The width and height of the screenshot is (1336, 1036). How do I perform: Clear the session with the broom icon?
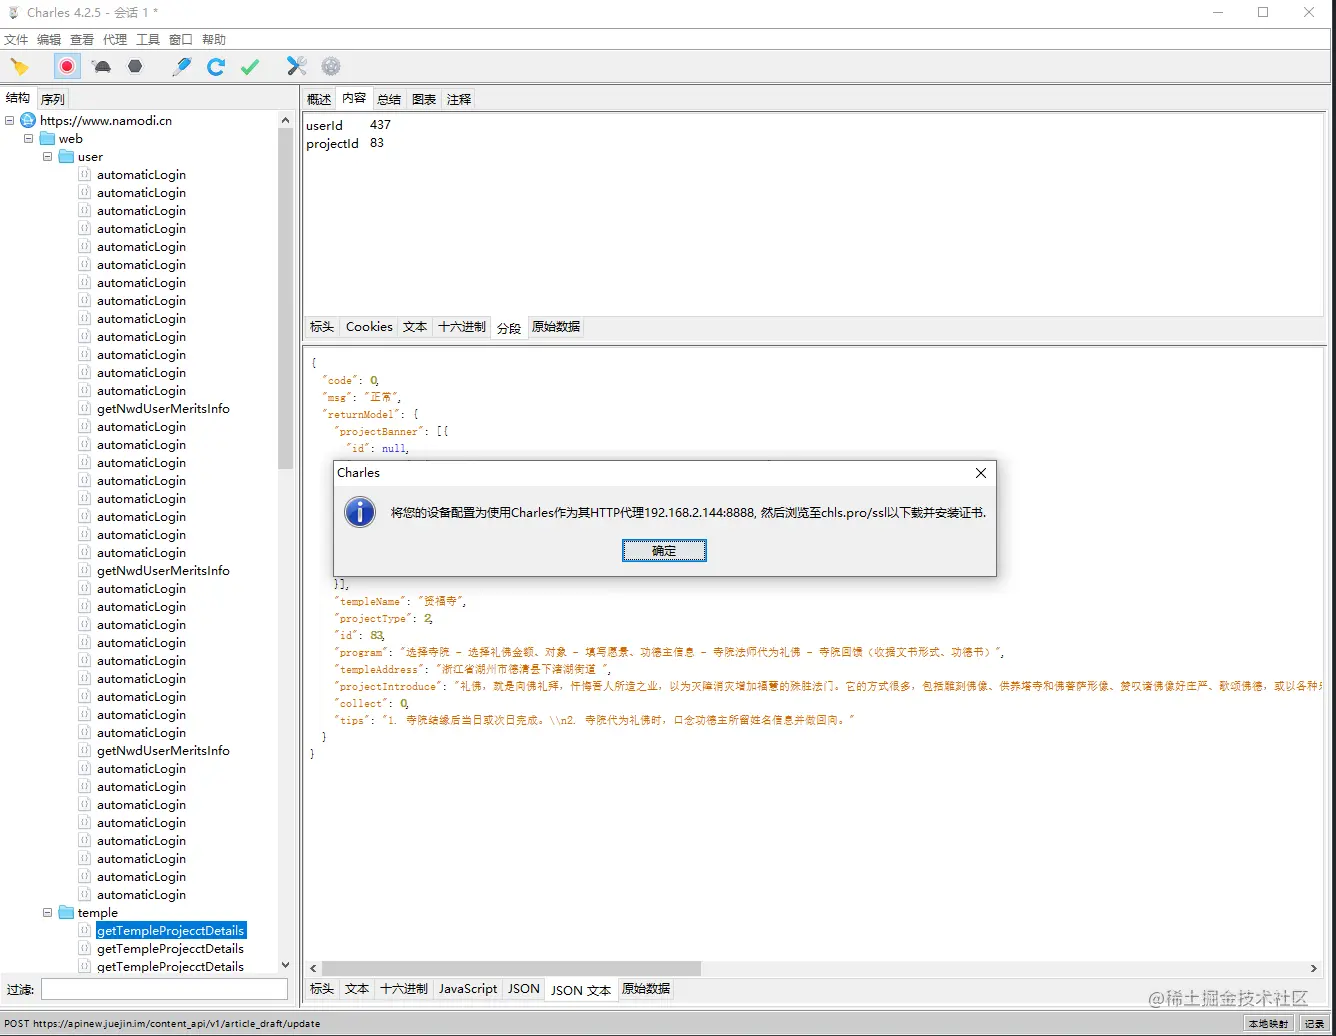click(20, 67)
